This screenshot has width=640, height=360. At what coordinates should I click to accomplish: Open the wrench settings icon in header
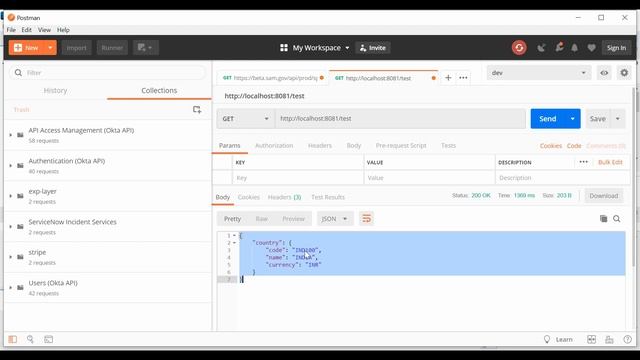[559, 47]
